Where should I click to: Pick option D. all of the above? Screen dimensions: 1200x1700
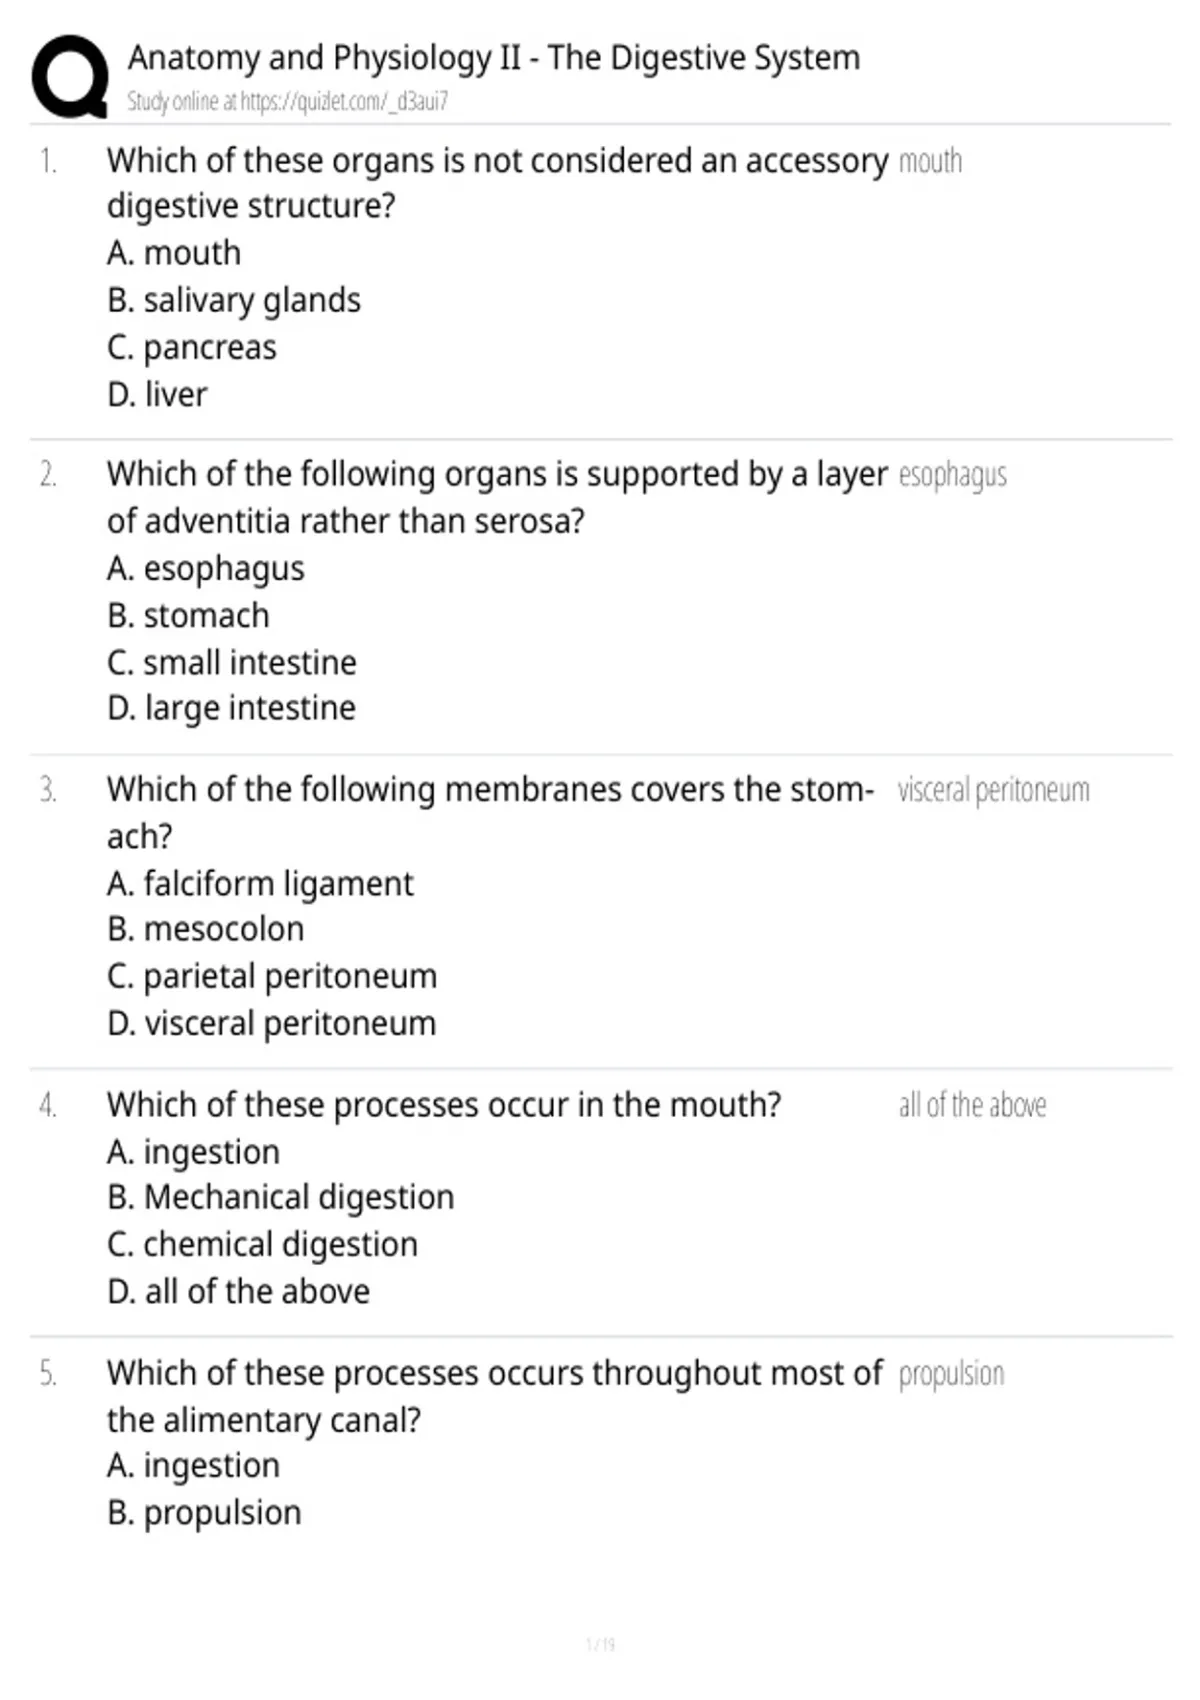[x=239, y=1291]
